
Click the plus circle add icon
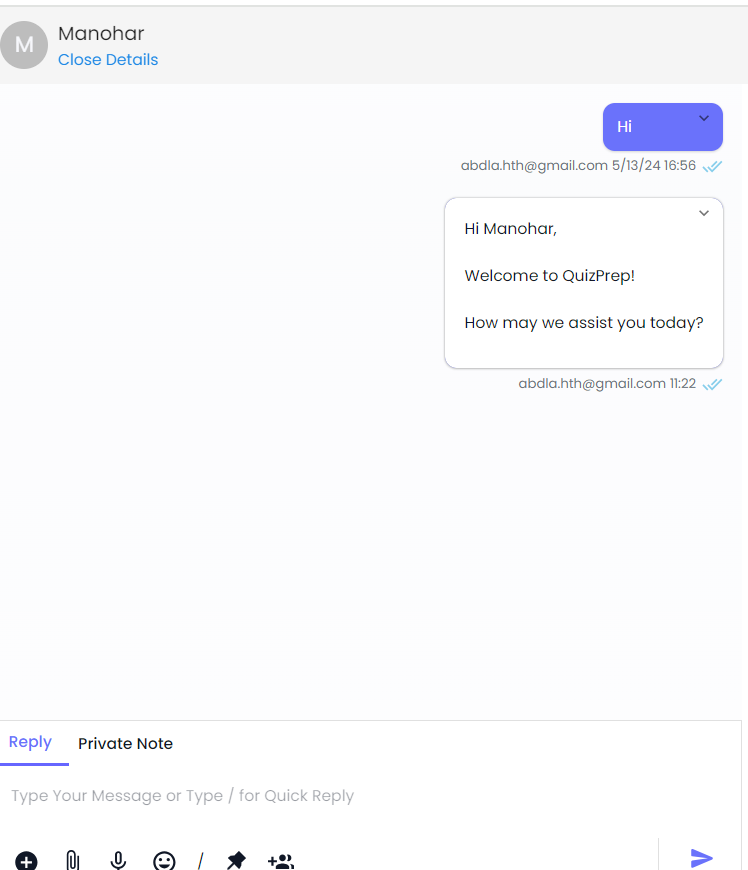pyautogui.click(x=26, y=861)
